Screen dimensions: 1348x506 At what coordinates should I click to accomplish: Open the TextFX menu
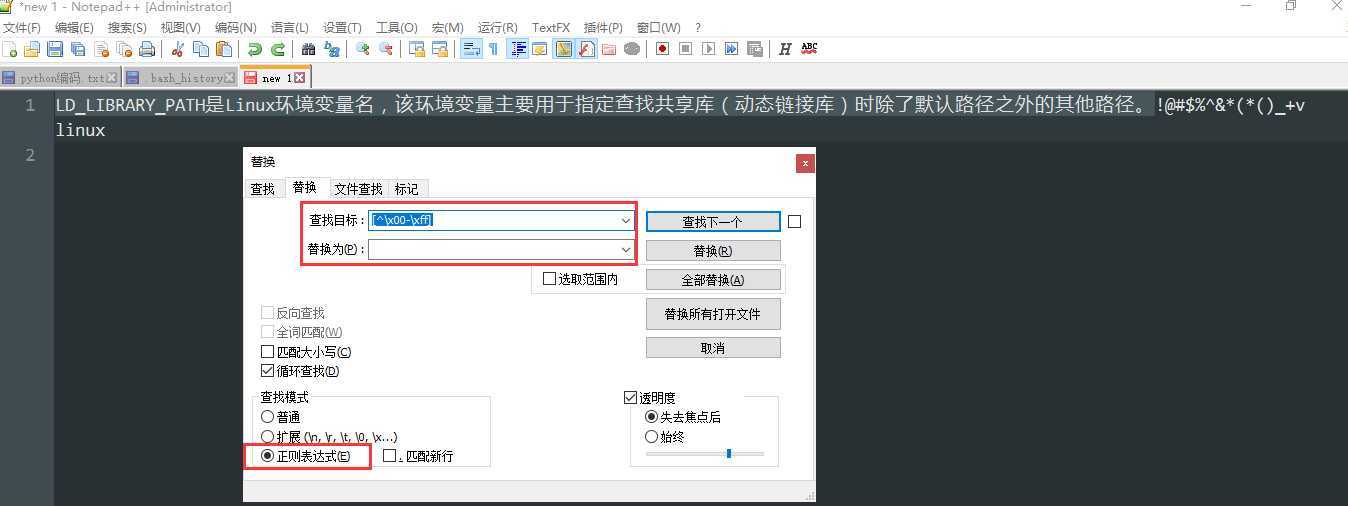551,27
